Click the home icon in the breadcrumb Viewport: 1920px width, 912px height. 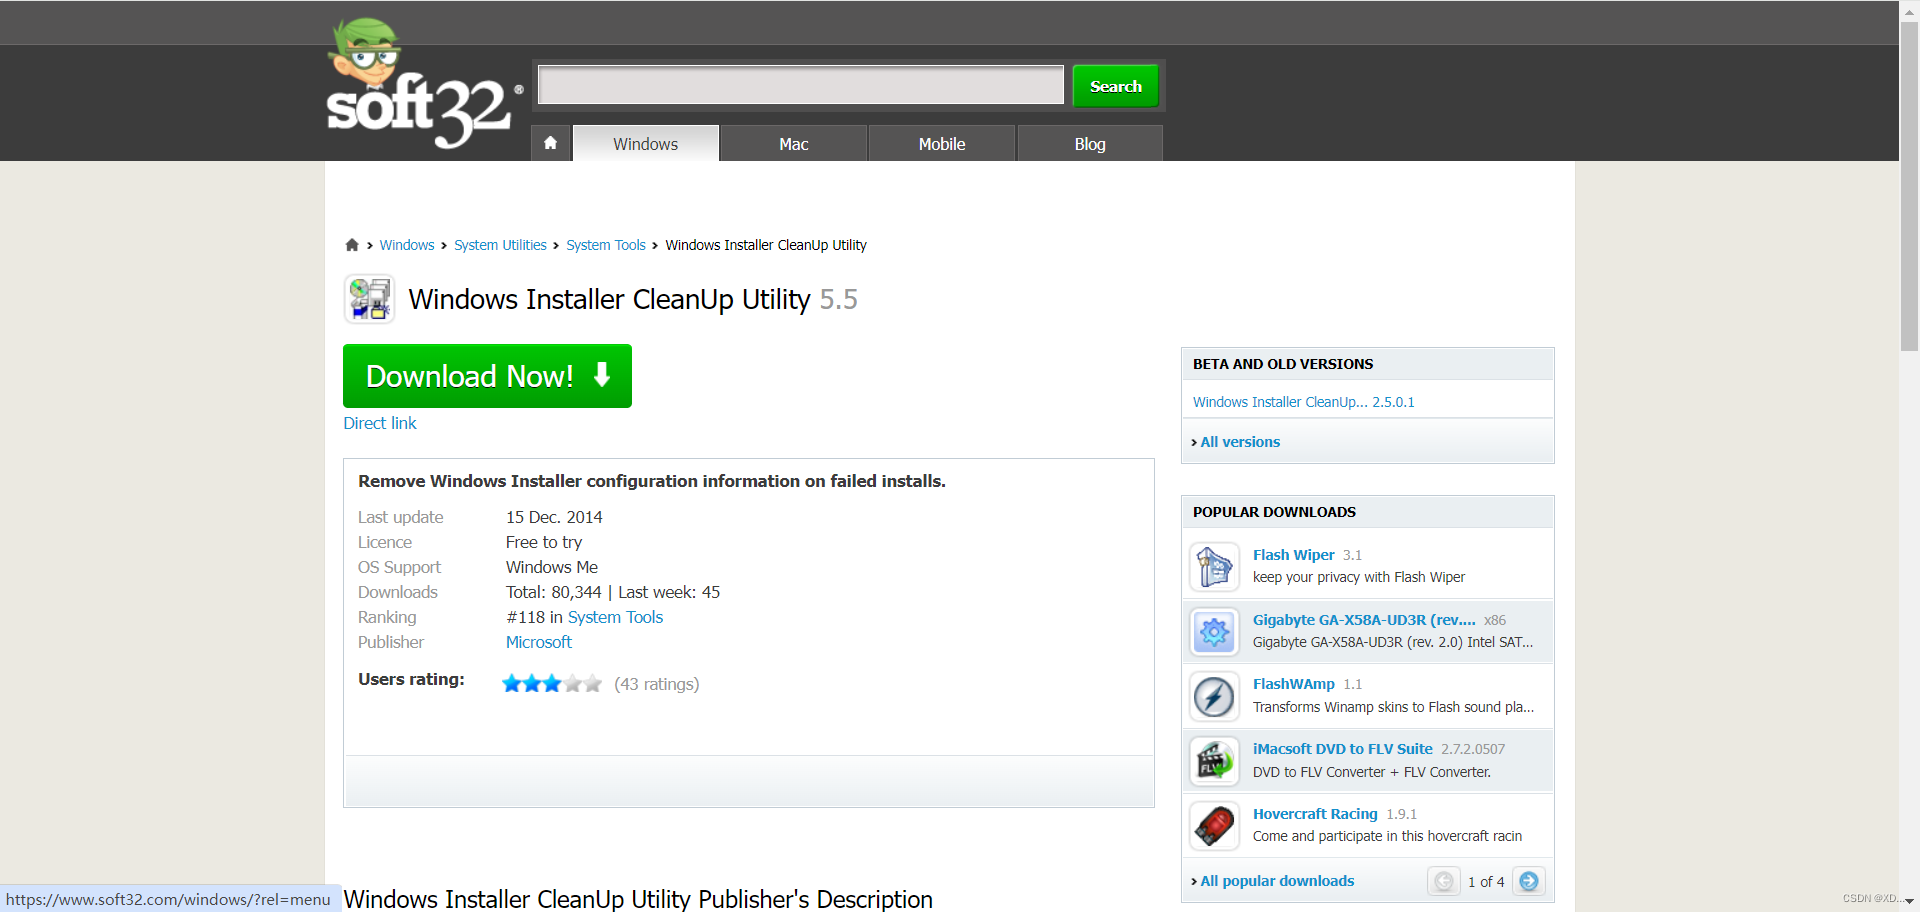(x=352, y=244)
